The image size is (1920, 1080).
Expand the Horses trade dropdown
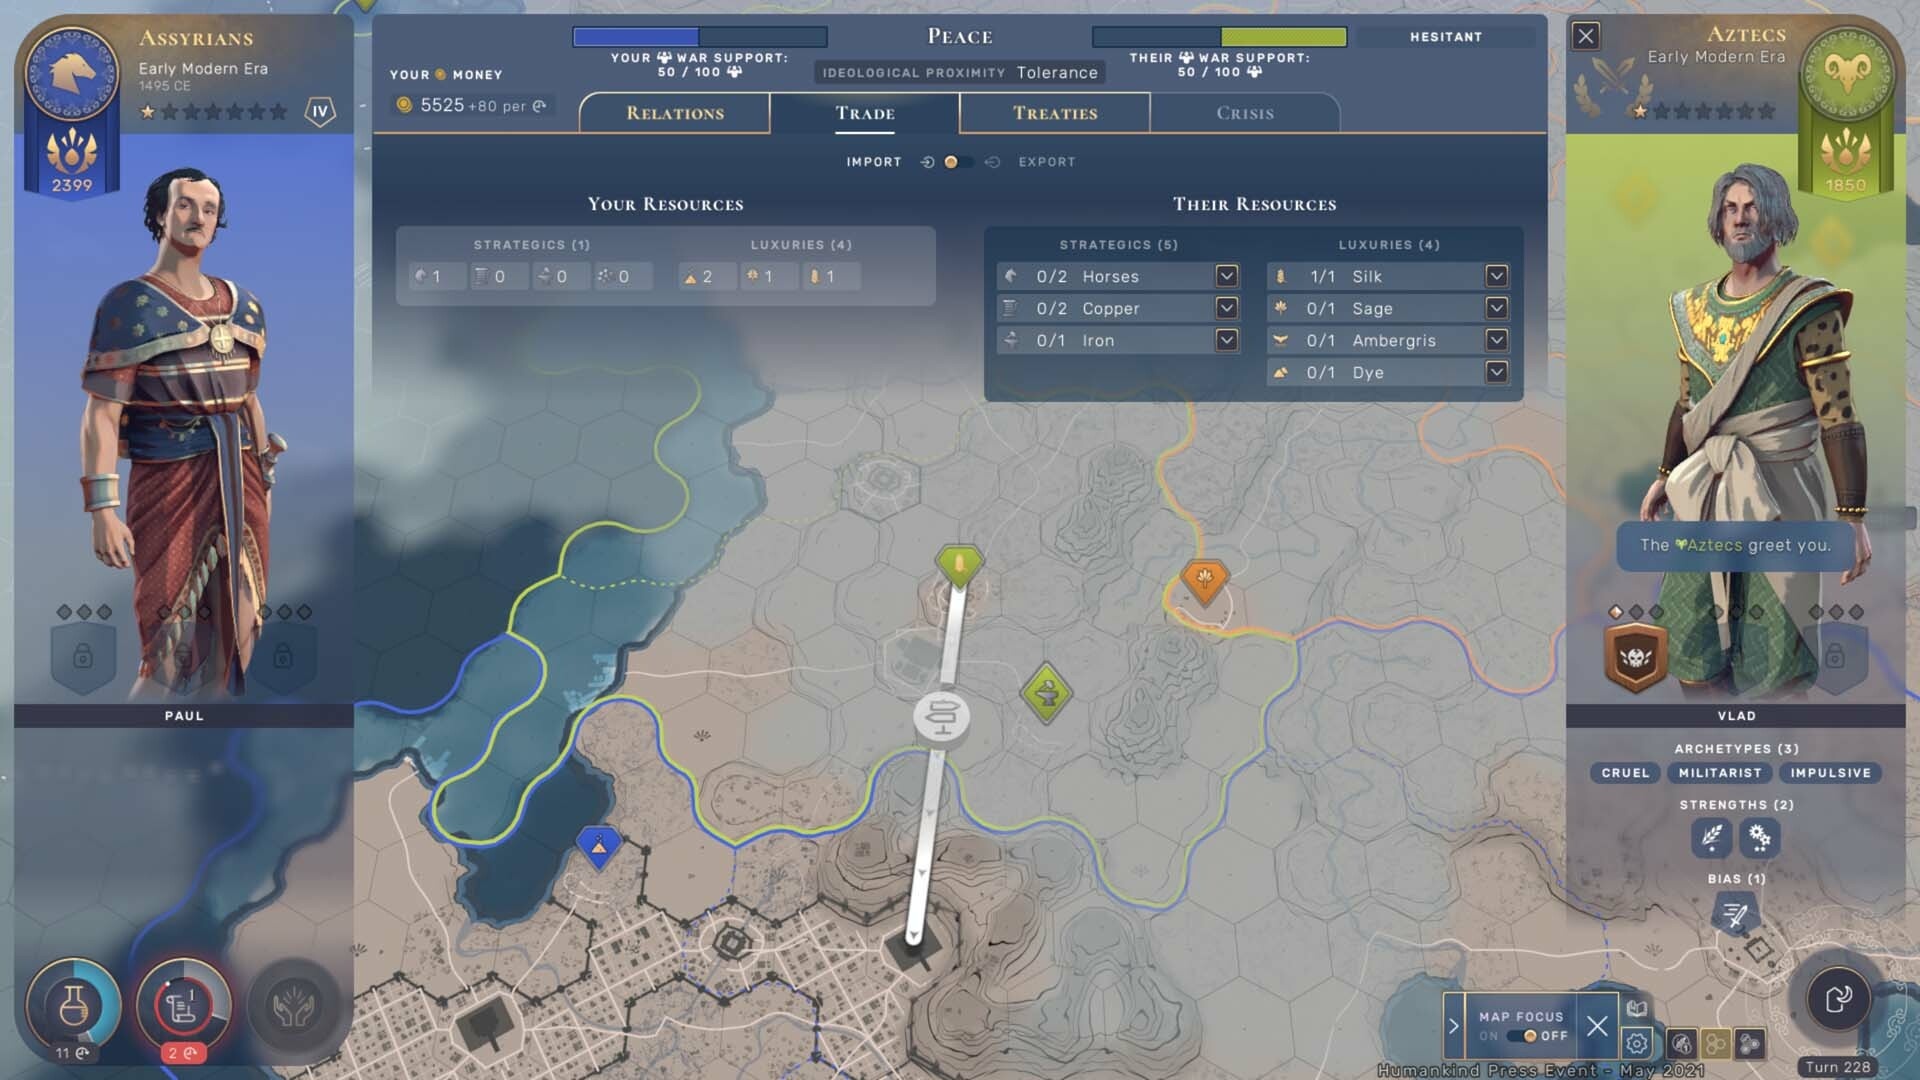1225,276
